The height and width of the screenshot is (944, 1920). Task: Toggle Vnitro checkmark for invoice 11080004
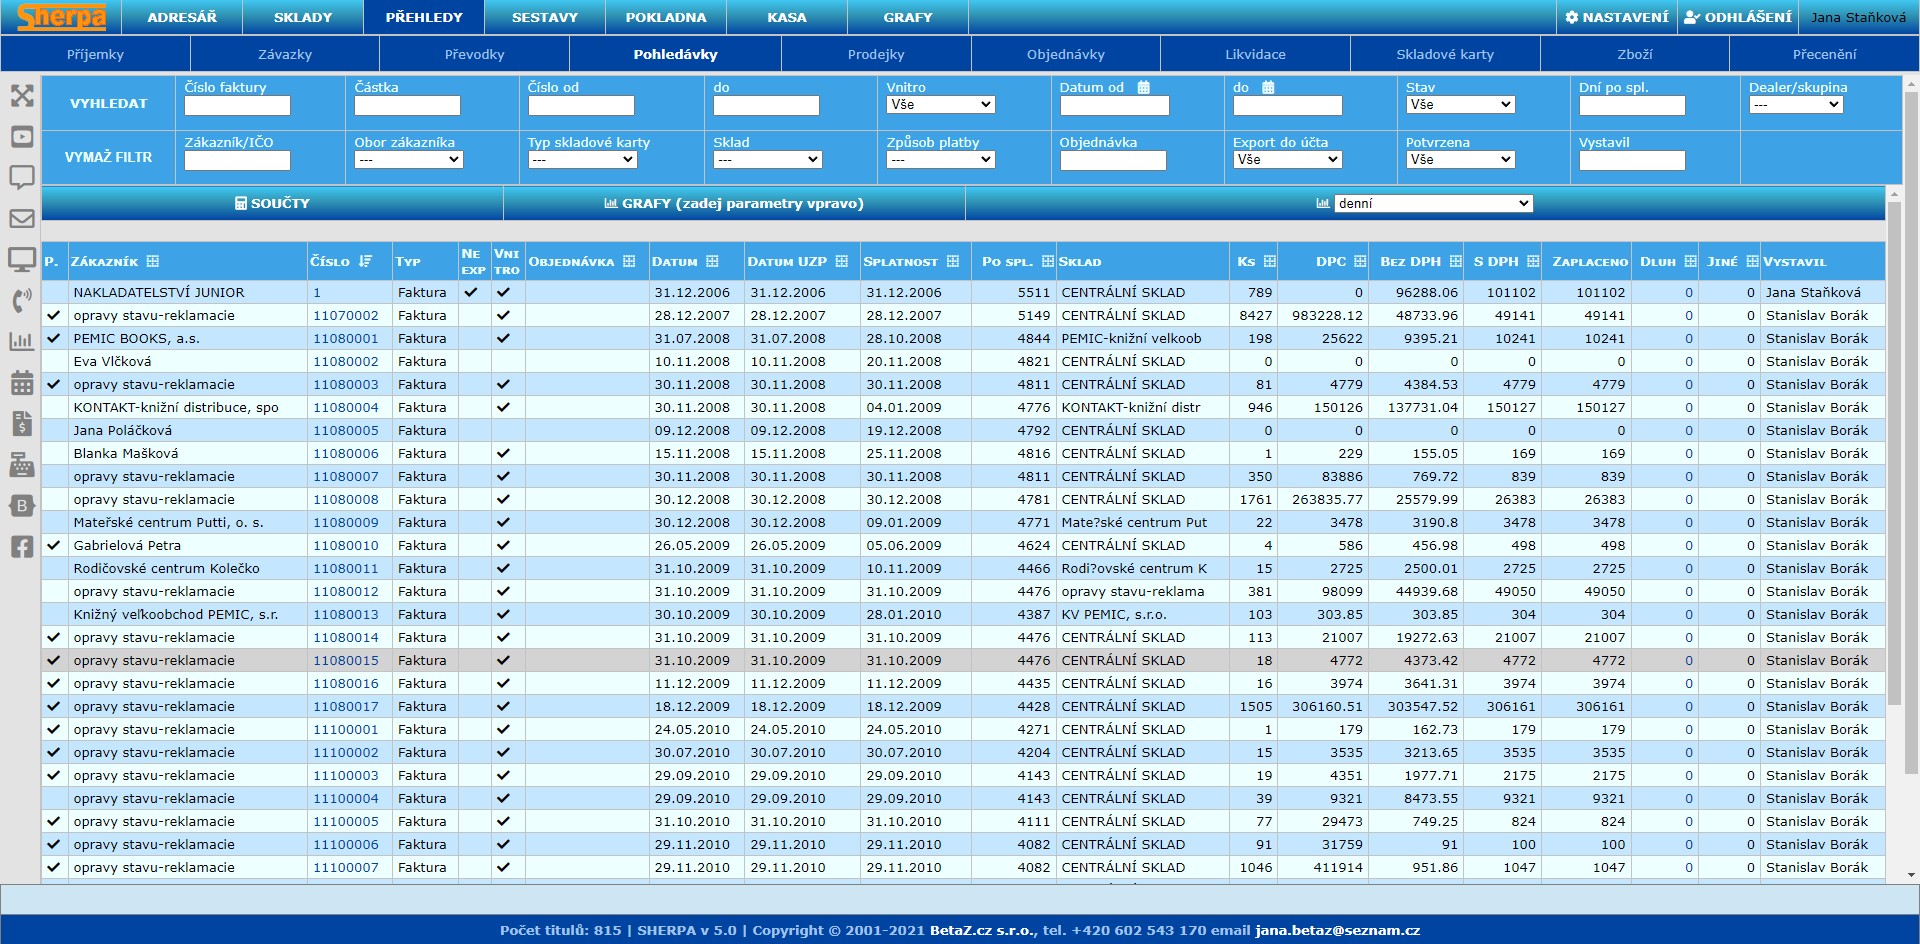(503, 407)
